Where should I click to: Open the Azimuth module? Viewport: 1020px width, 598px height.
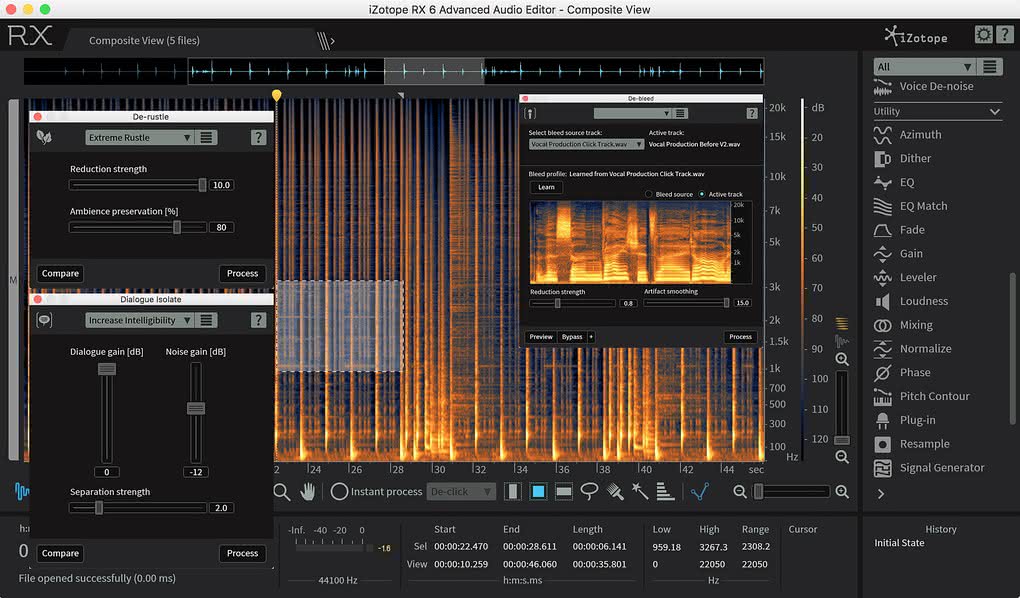tap(908, 135)
